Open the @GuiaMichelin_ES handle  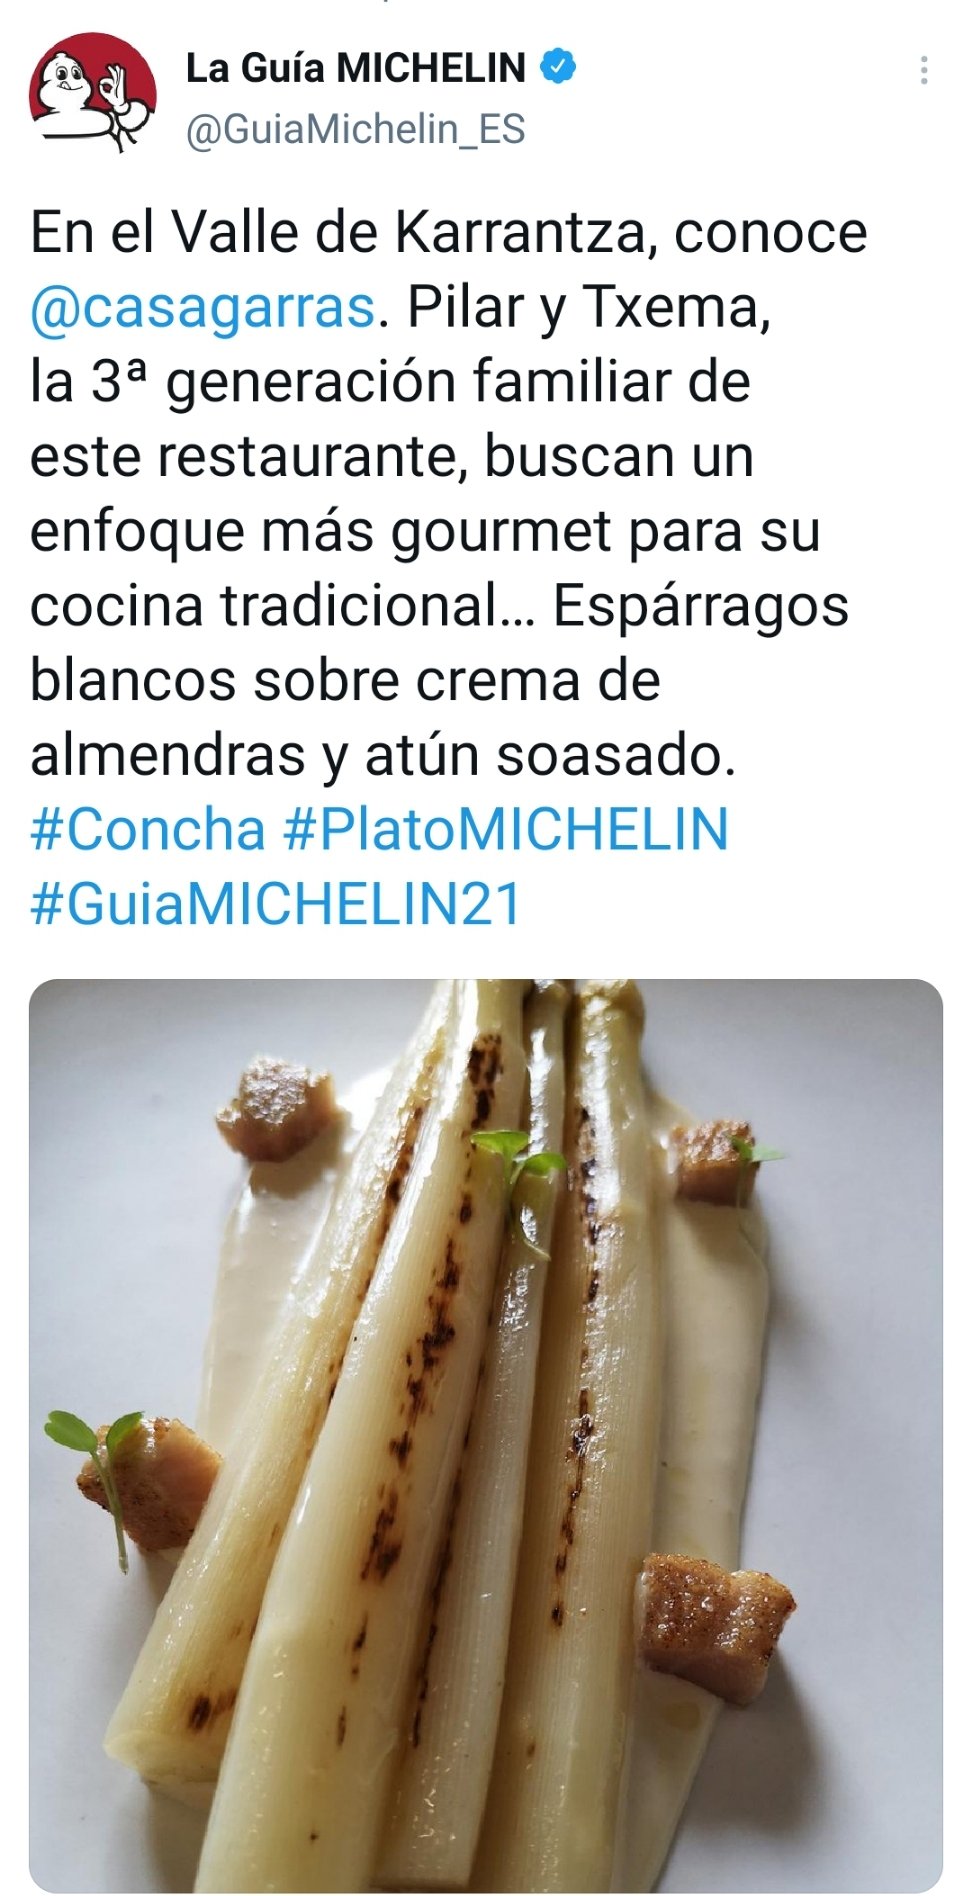(x=355, y=130)
